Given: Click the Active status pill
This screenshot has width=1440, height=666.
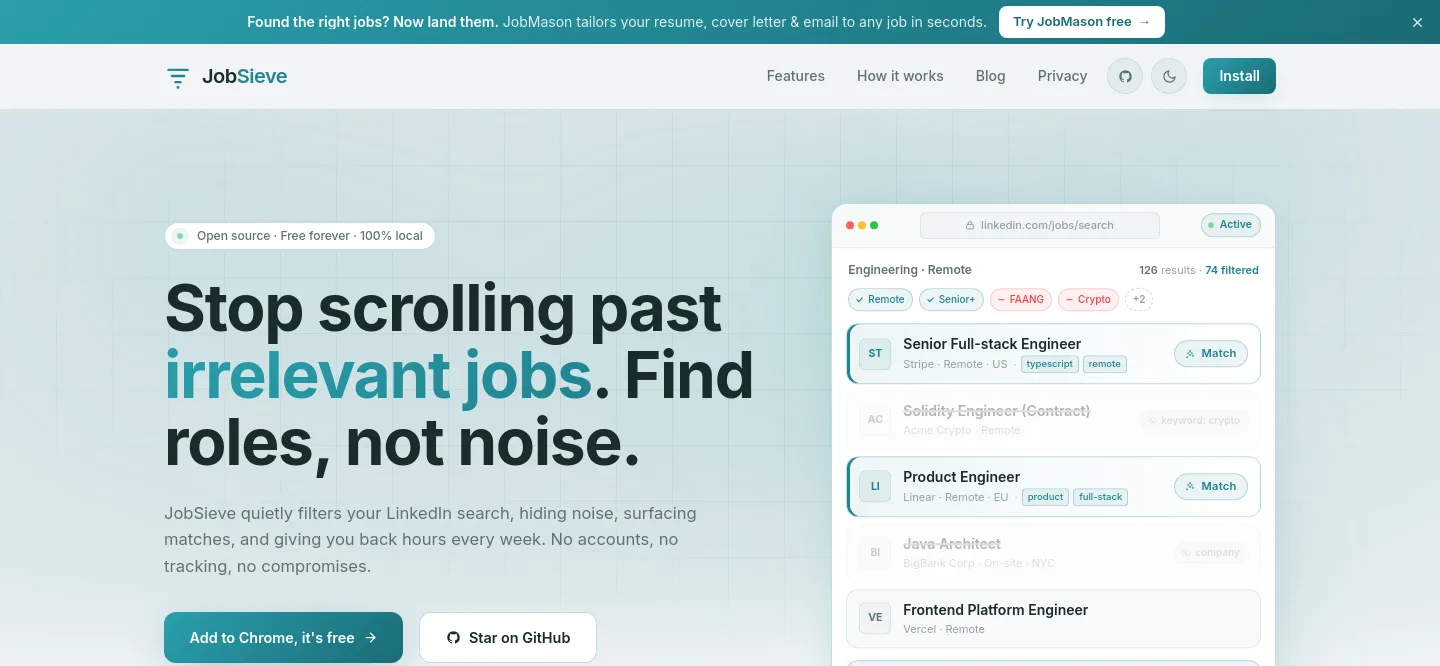Looking at the screenshot, I should coord(1230,225).
